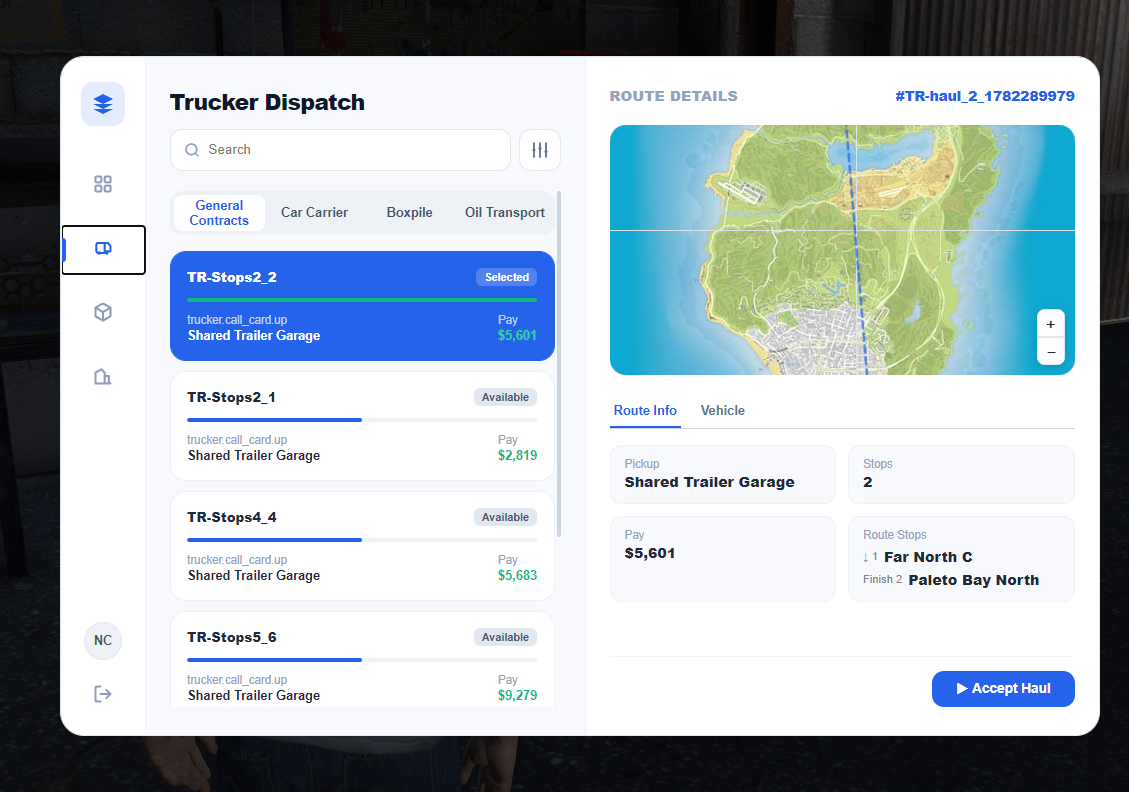Image resolution: width=1129 pixels, height=792 pixels.
Task: Click the $9,279 pay amount
Action: [517, 696]
